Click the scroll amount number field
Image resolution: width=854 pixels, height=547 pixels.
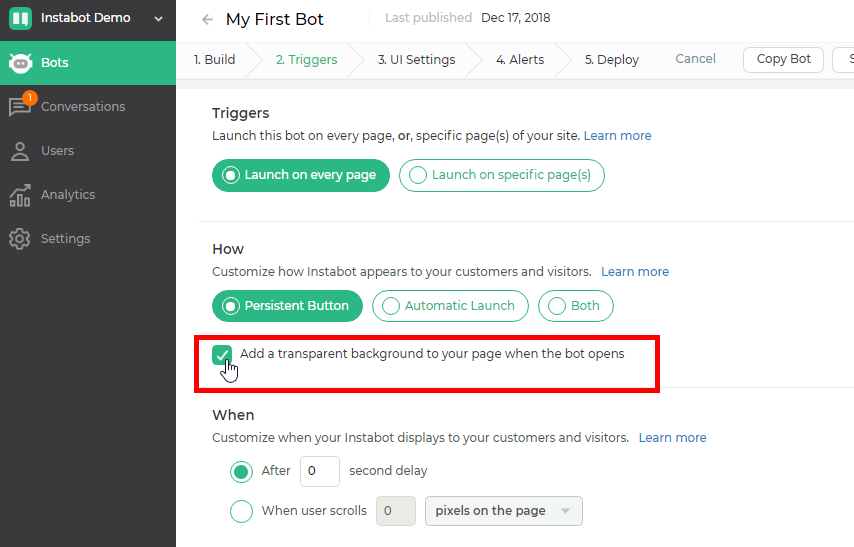point(396,511)
